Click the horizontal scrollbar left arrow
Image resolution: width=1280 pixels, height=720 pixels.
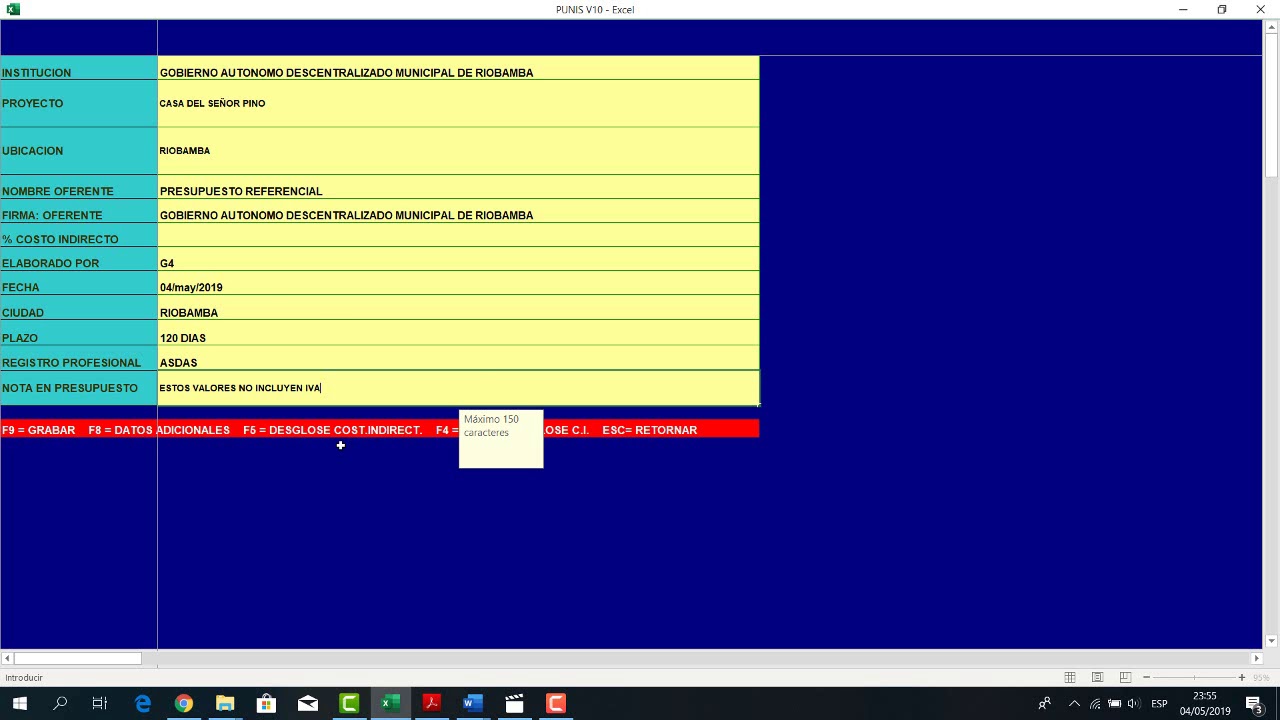pos(6,658)
